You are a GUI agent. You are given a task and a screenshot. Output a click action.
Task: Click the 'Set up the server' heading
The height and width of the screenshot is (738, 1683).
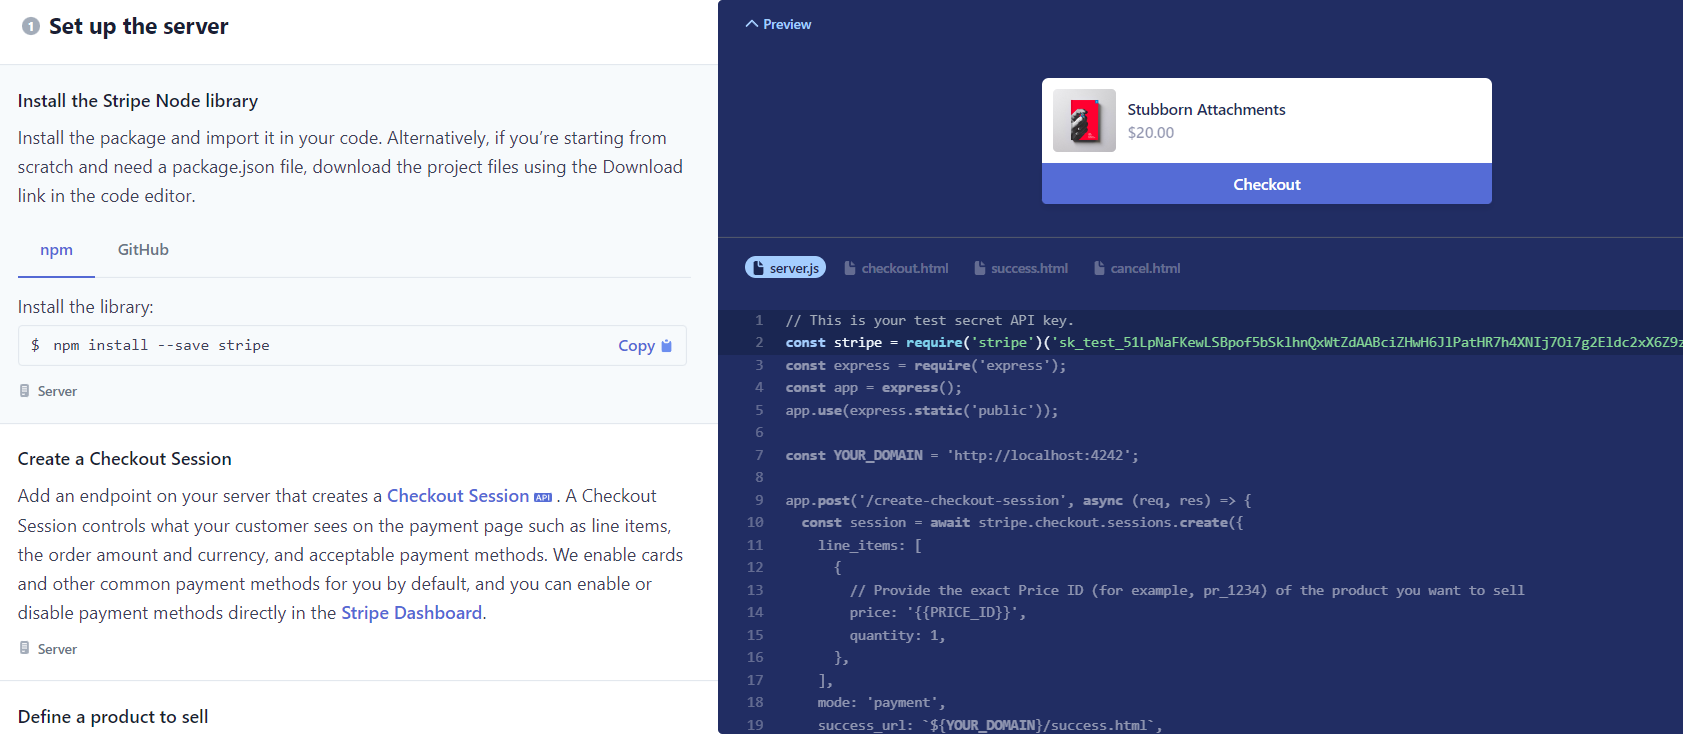[x=138, y=27]
